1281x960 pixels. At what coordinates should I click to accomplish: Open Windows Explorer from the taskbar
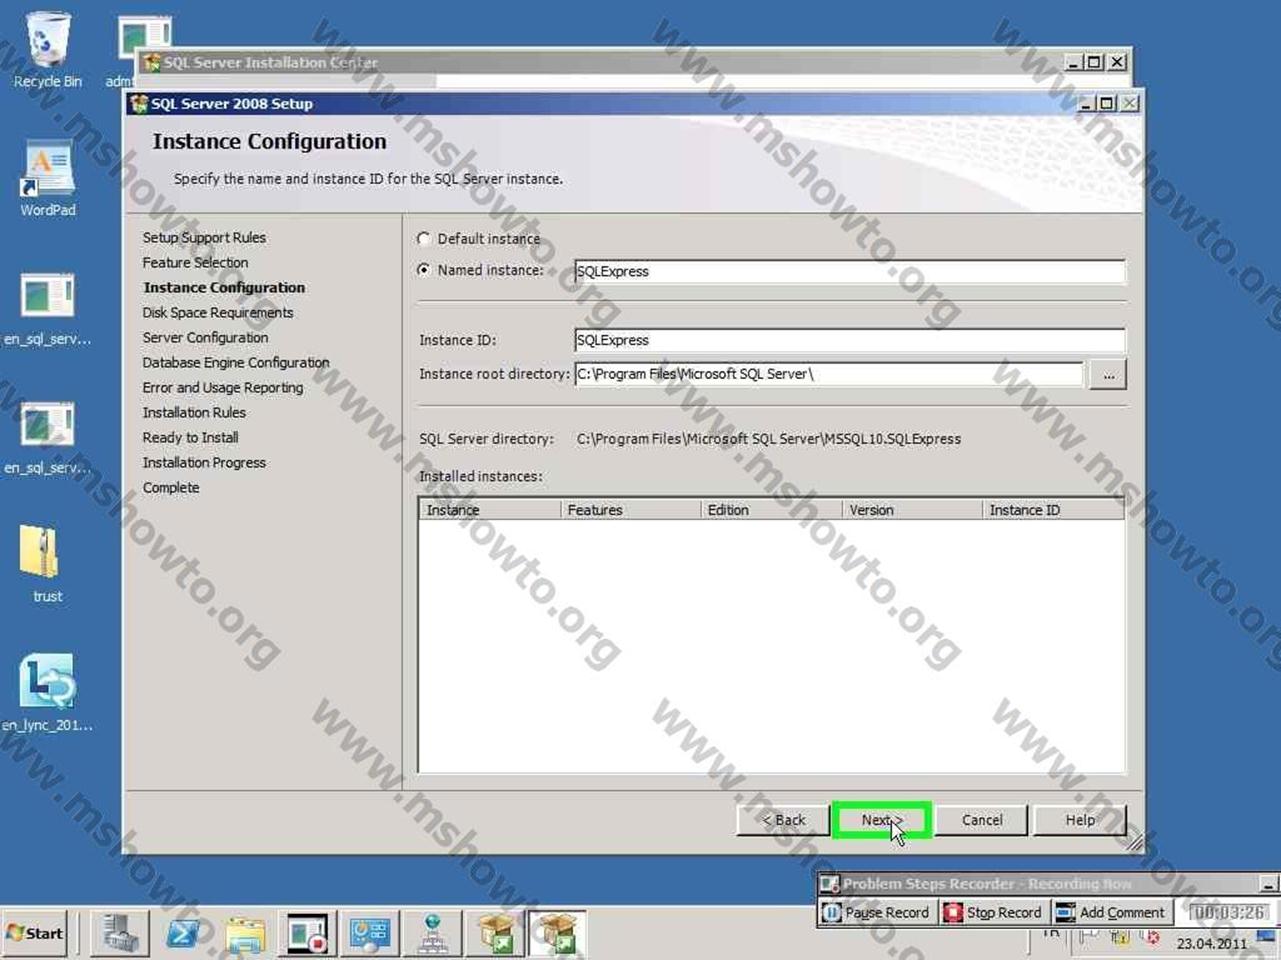[245, 934]
